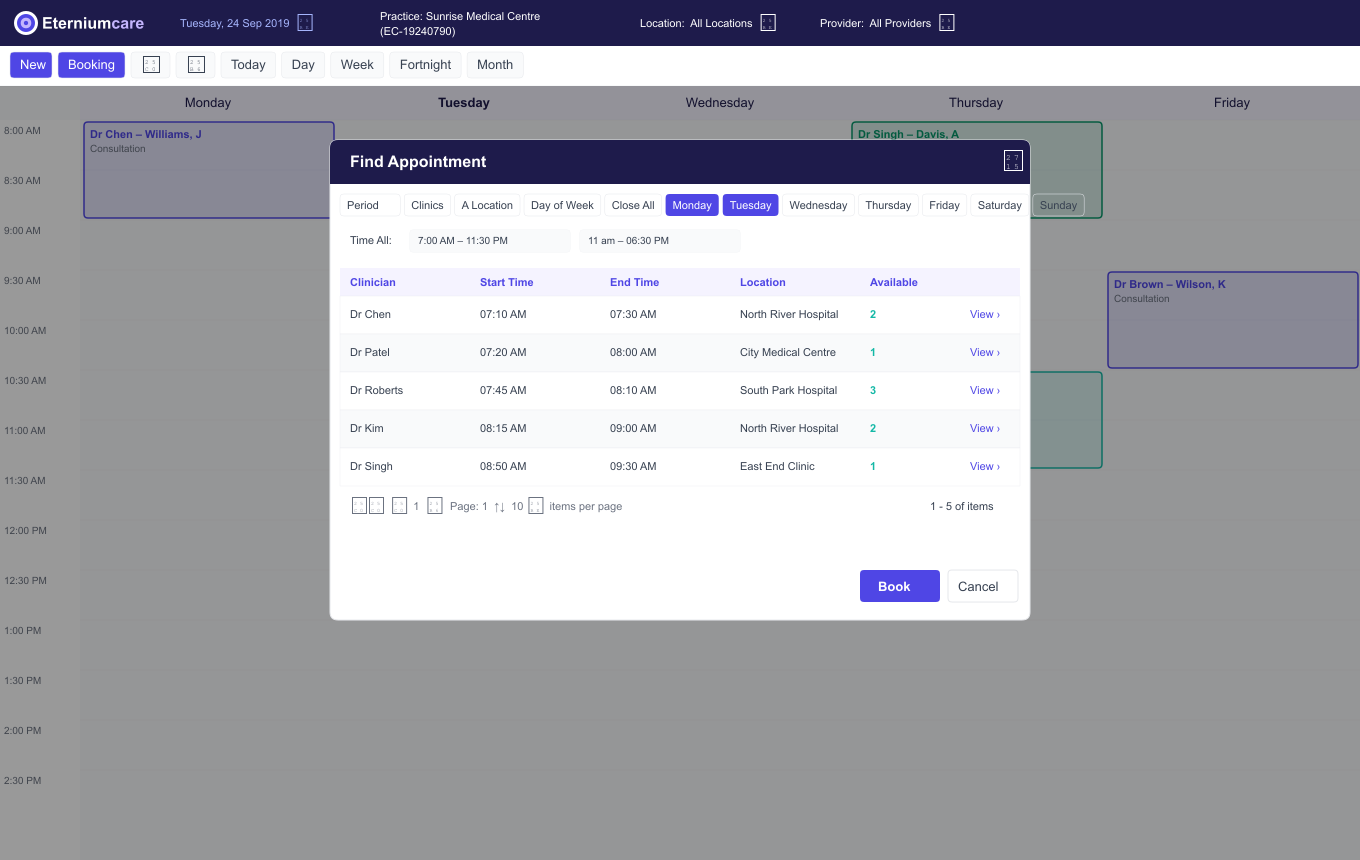The image size is (1360, 860).
Task: Click the 7:00 AM – 11:30 PM time range field
Action: coord(489,241)
